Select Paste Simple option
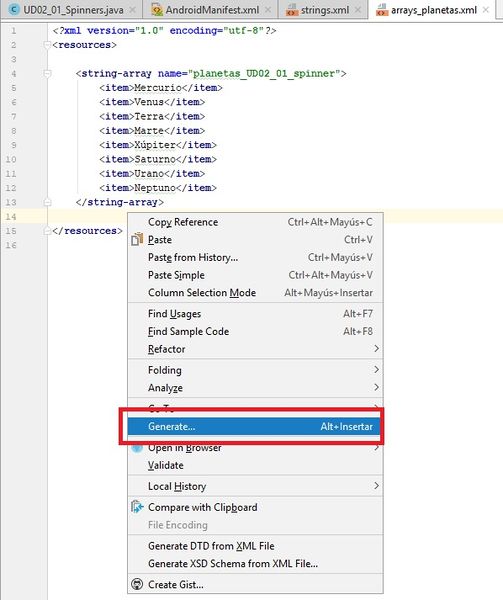 point(255,275)
